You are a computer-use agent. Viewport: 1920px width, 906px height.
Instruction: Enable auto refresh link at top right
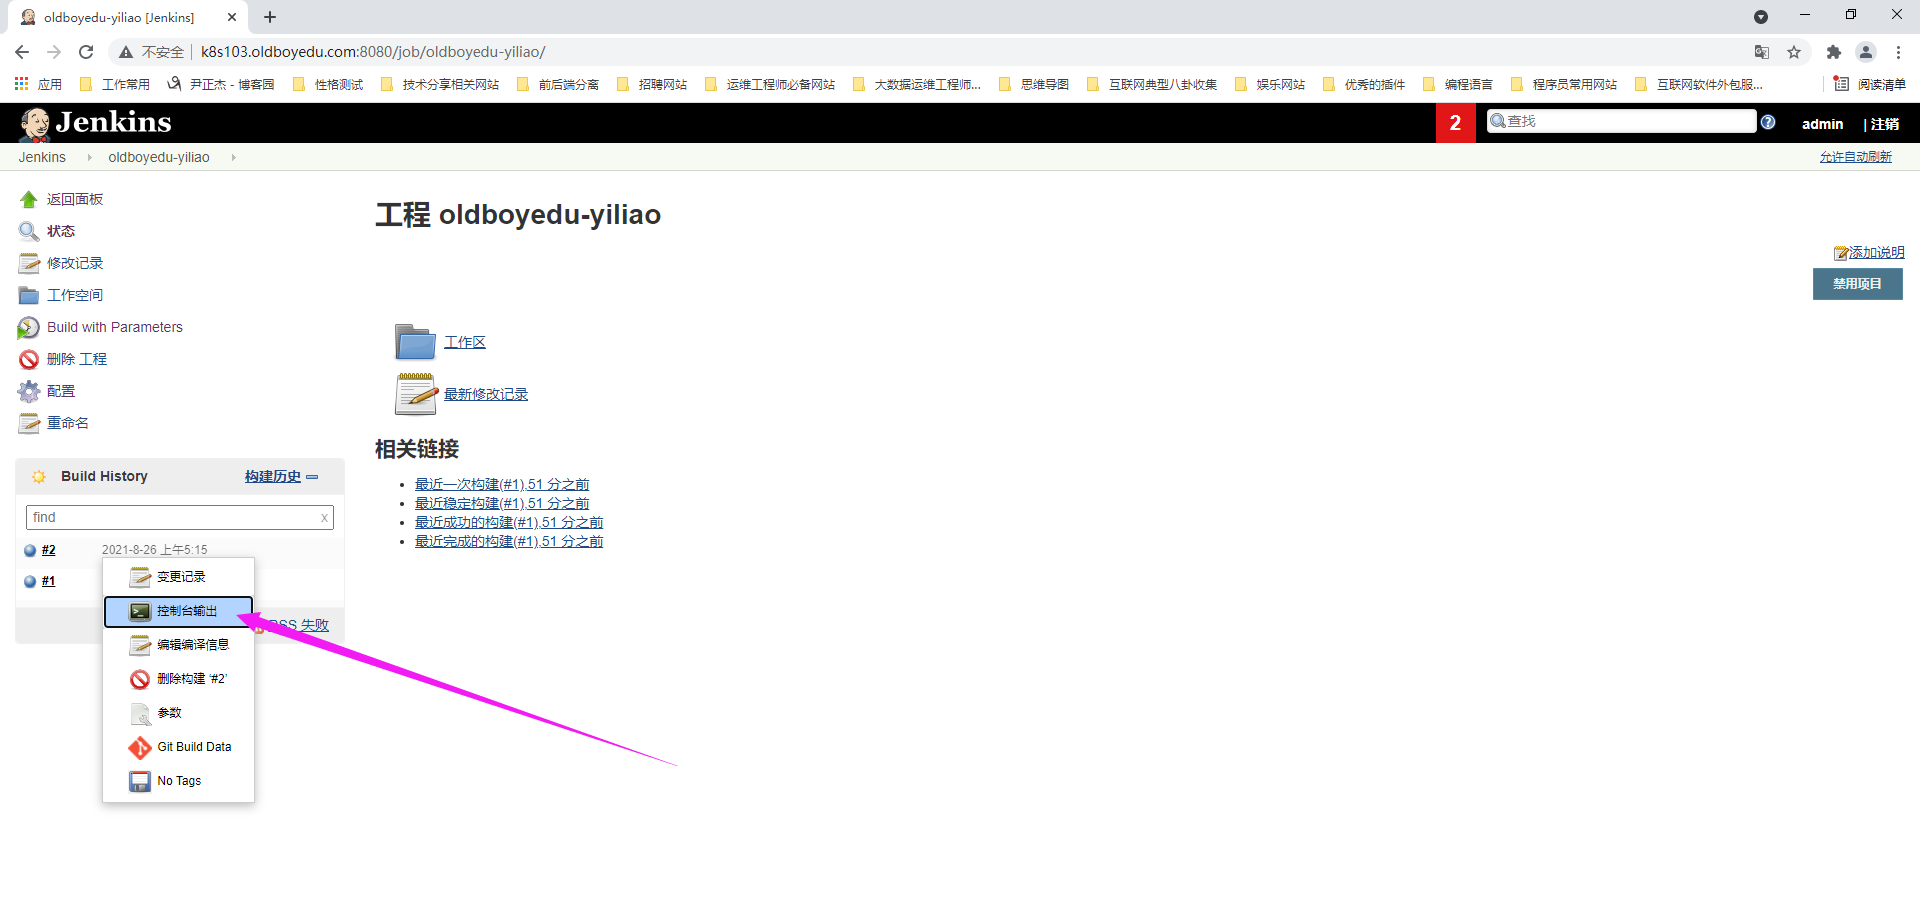tap(1855, 157)
